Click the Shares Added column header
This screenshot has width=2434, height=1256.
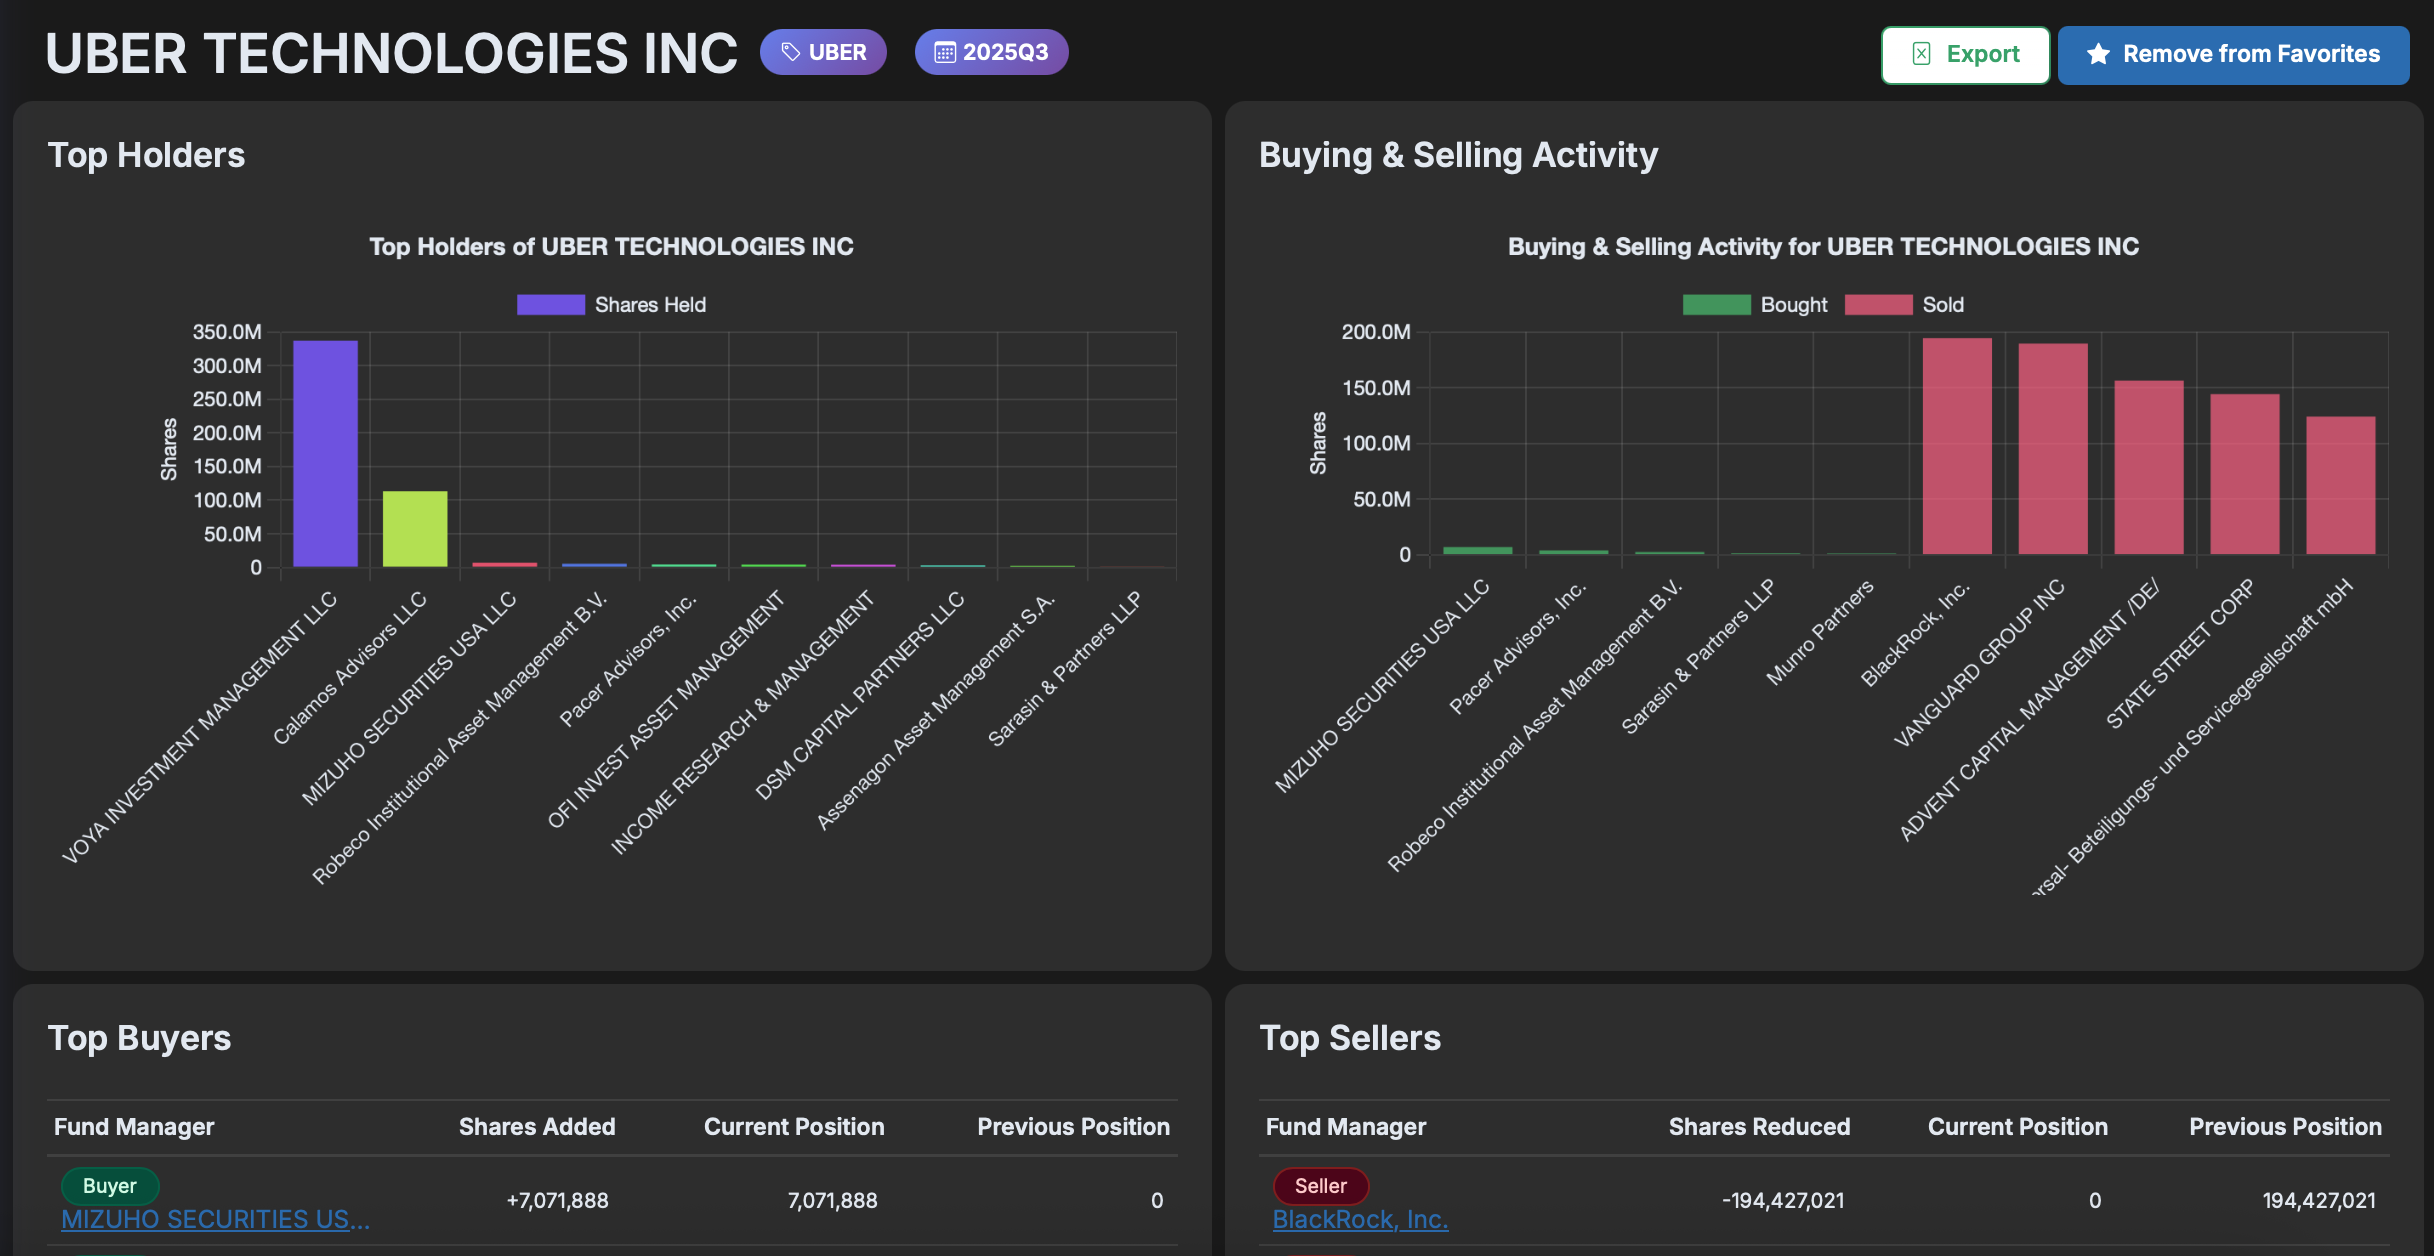536,1127
